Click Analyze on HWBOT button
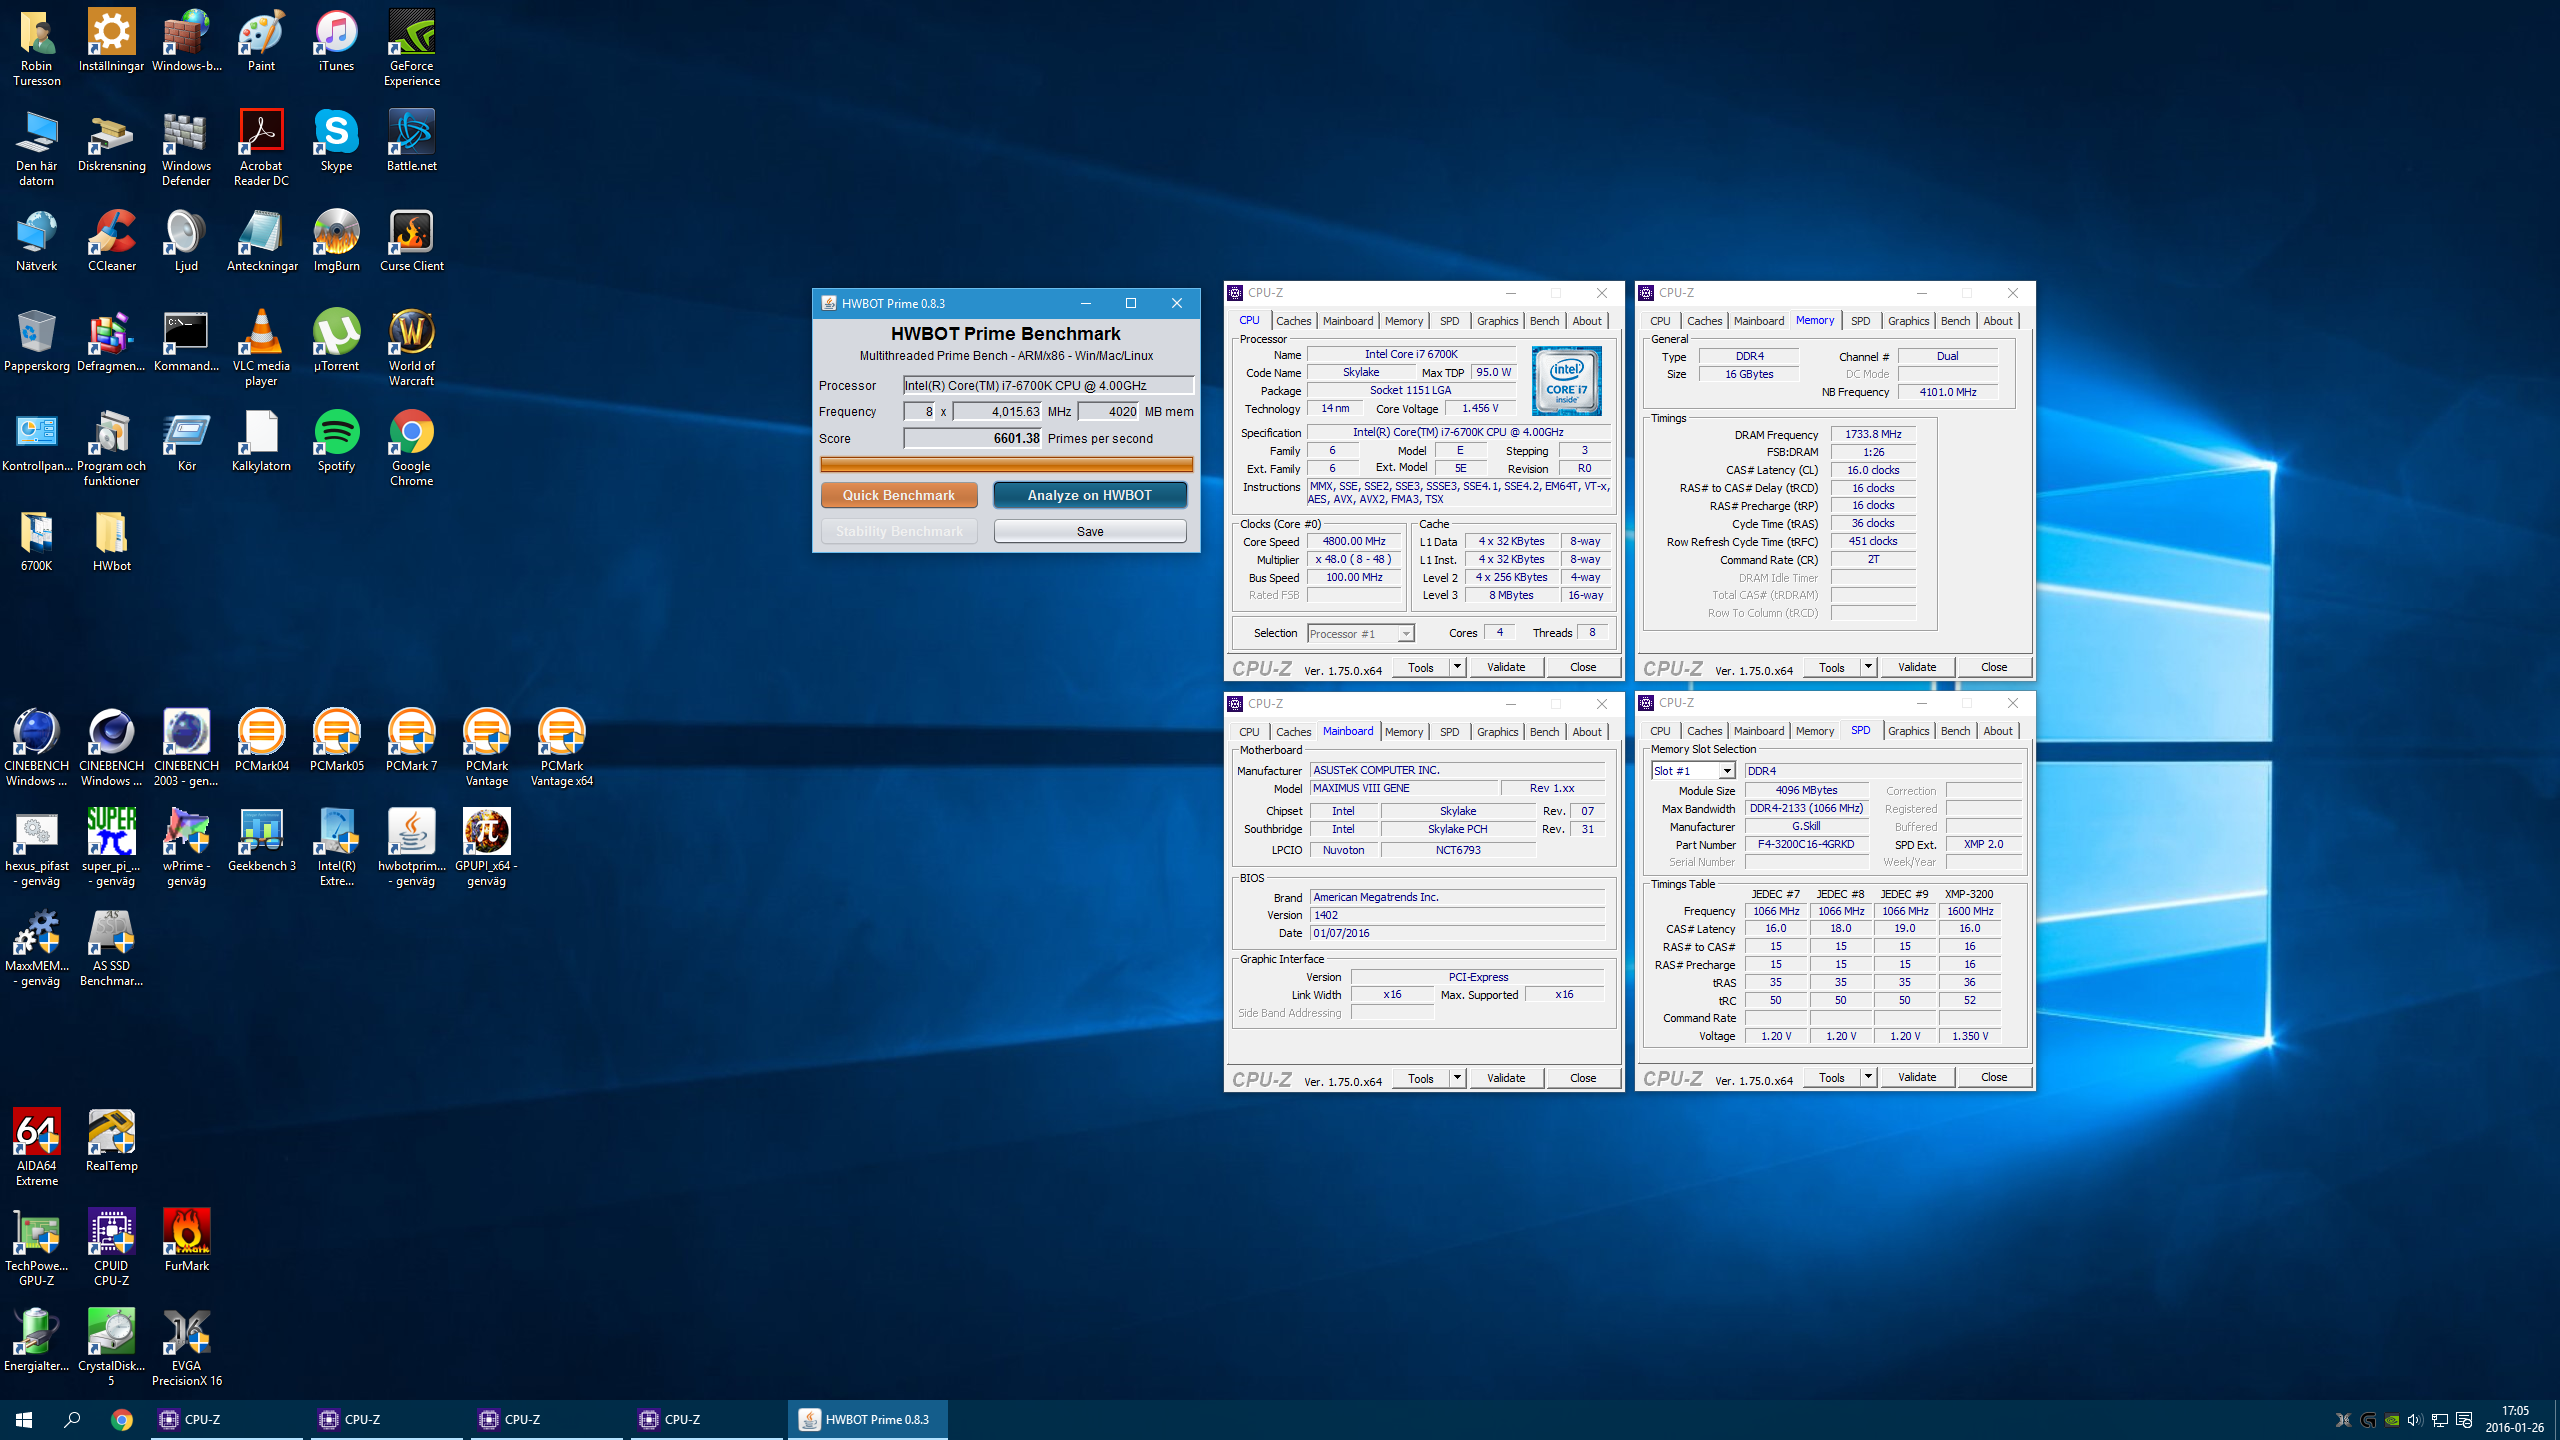Viewport: 2560px width, 1440px height. coord(1090,495)
